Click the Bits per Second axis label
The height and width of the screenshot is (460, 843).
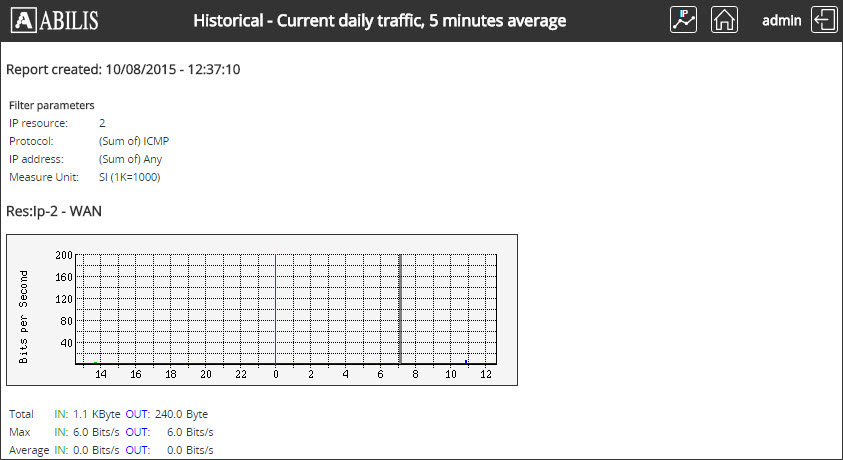click(24, 315)
